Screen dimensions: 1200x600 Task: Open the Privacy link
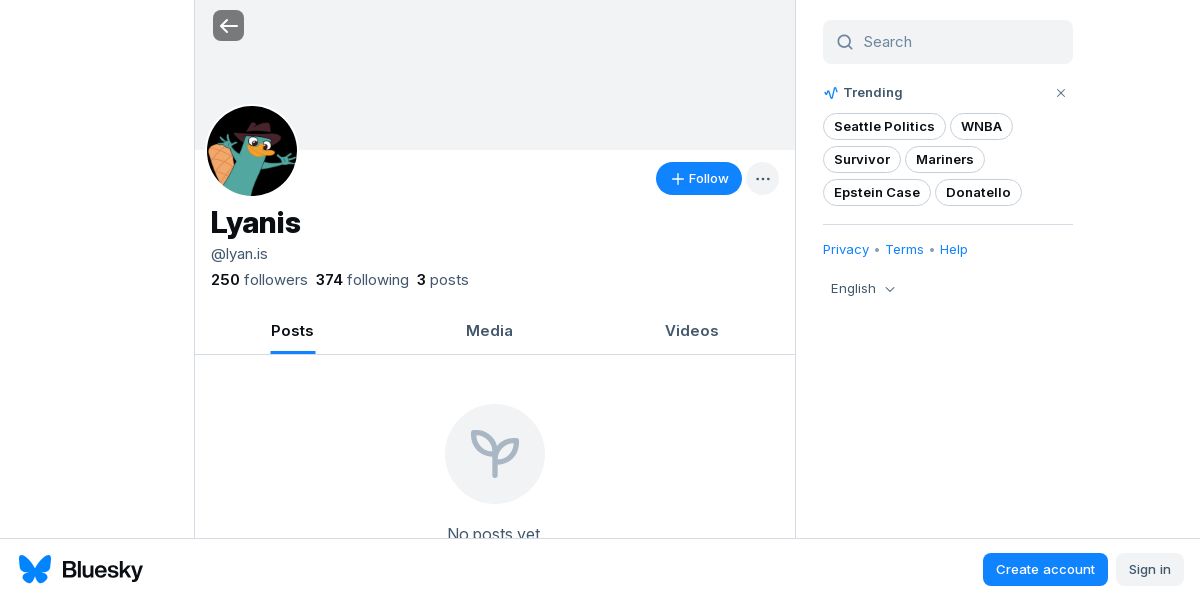[x=846, y=250]
